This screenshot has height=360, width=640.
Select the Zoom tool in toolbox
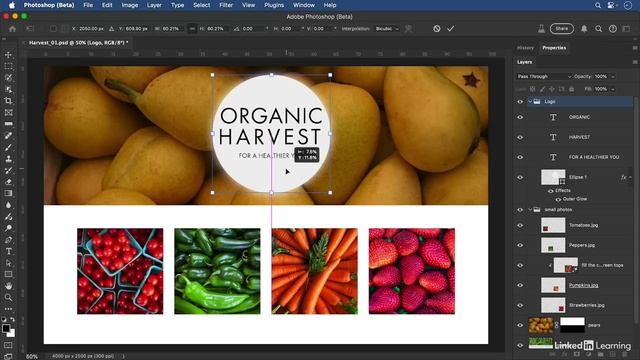[8, 297]
